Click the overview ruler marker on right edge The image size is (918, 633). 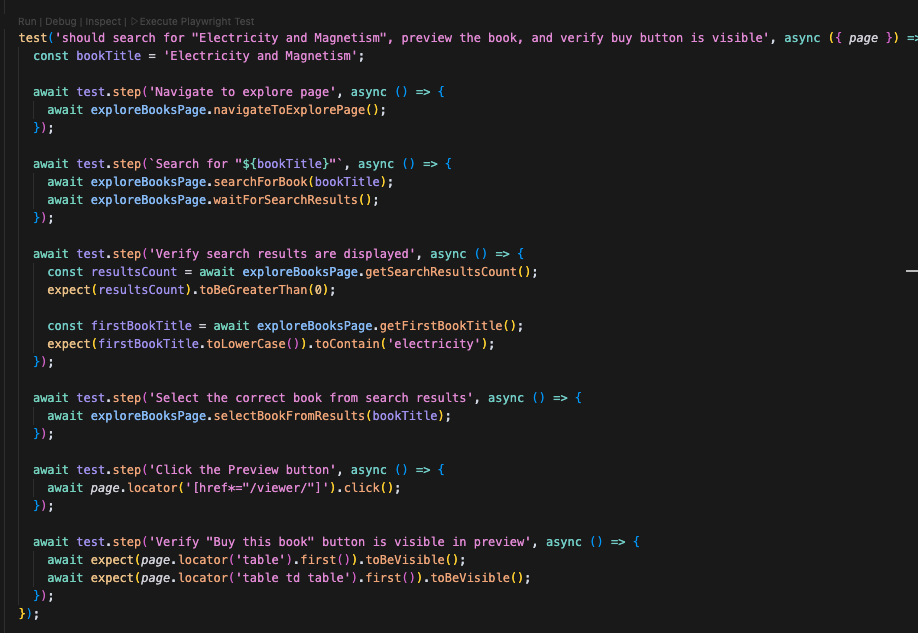pos(910,271)
